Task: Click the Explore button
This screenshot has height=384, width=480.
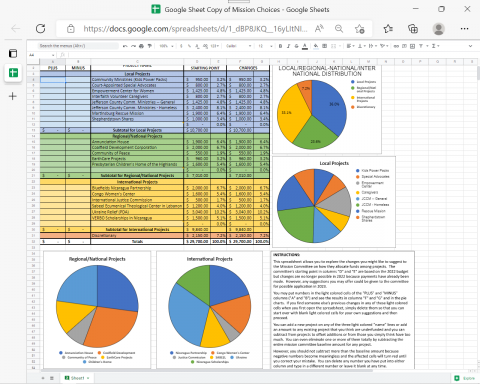Action: 465,378
